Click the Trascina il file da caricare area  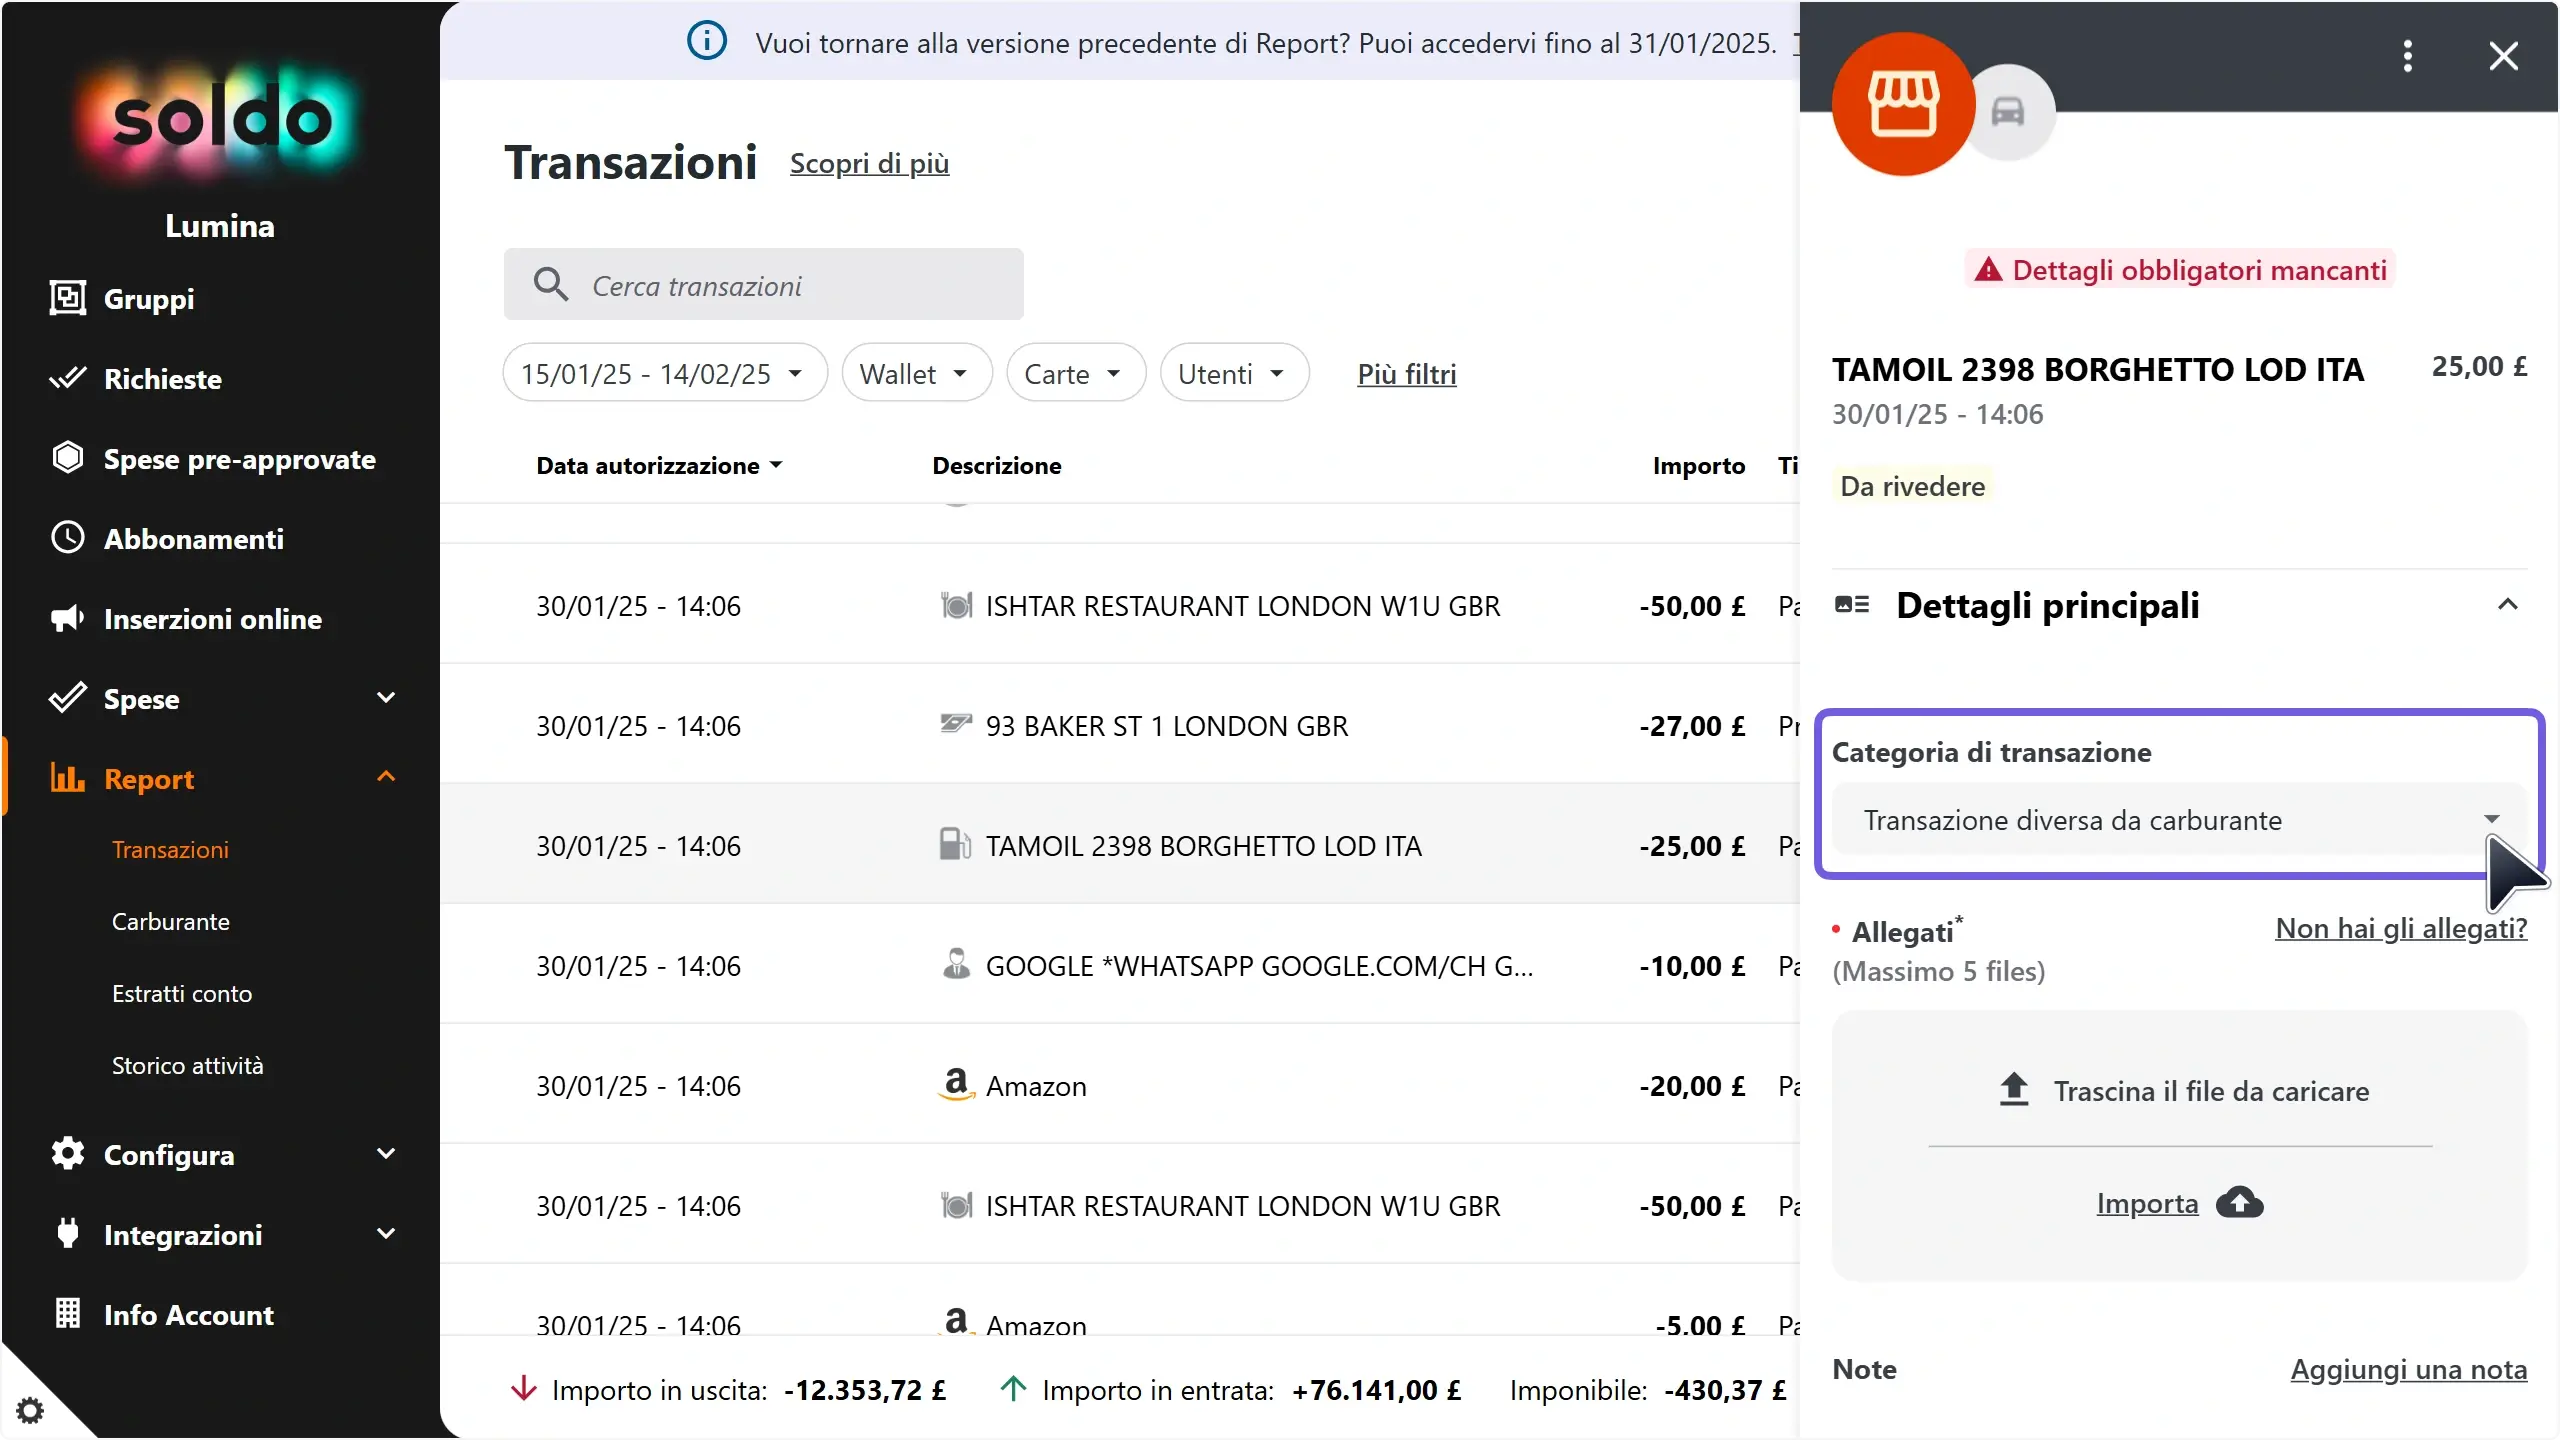2180,1091
